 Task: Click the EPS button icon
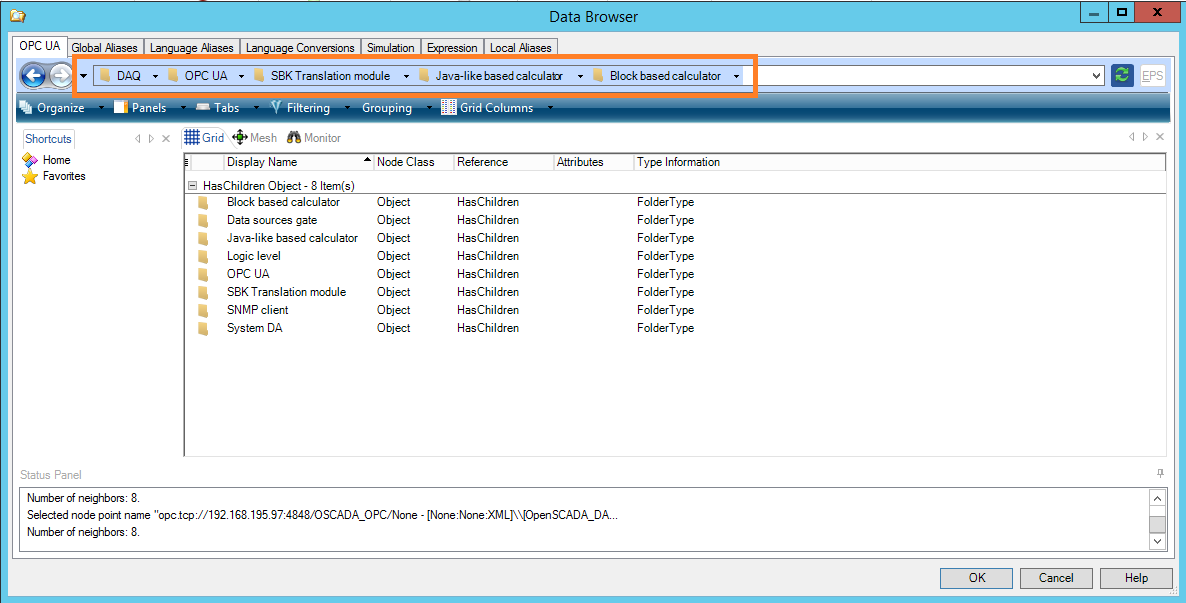[1152, 76]
